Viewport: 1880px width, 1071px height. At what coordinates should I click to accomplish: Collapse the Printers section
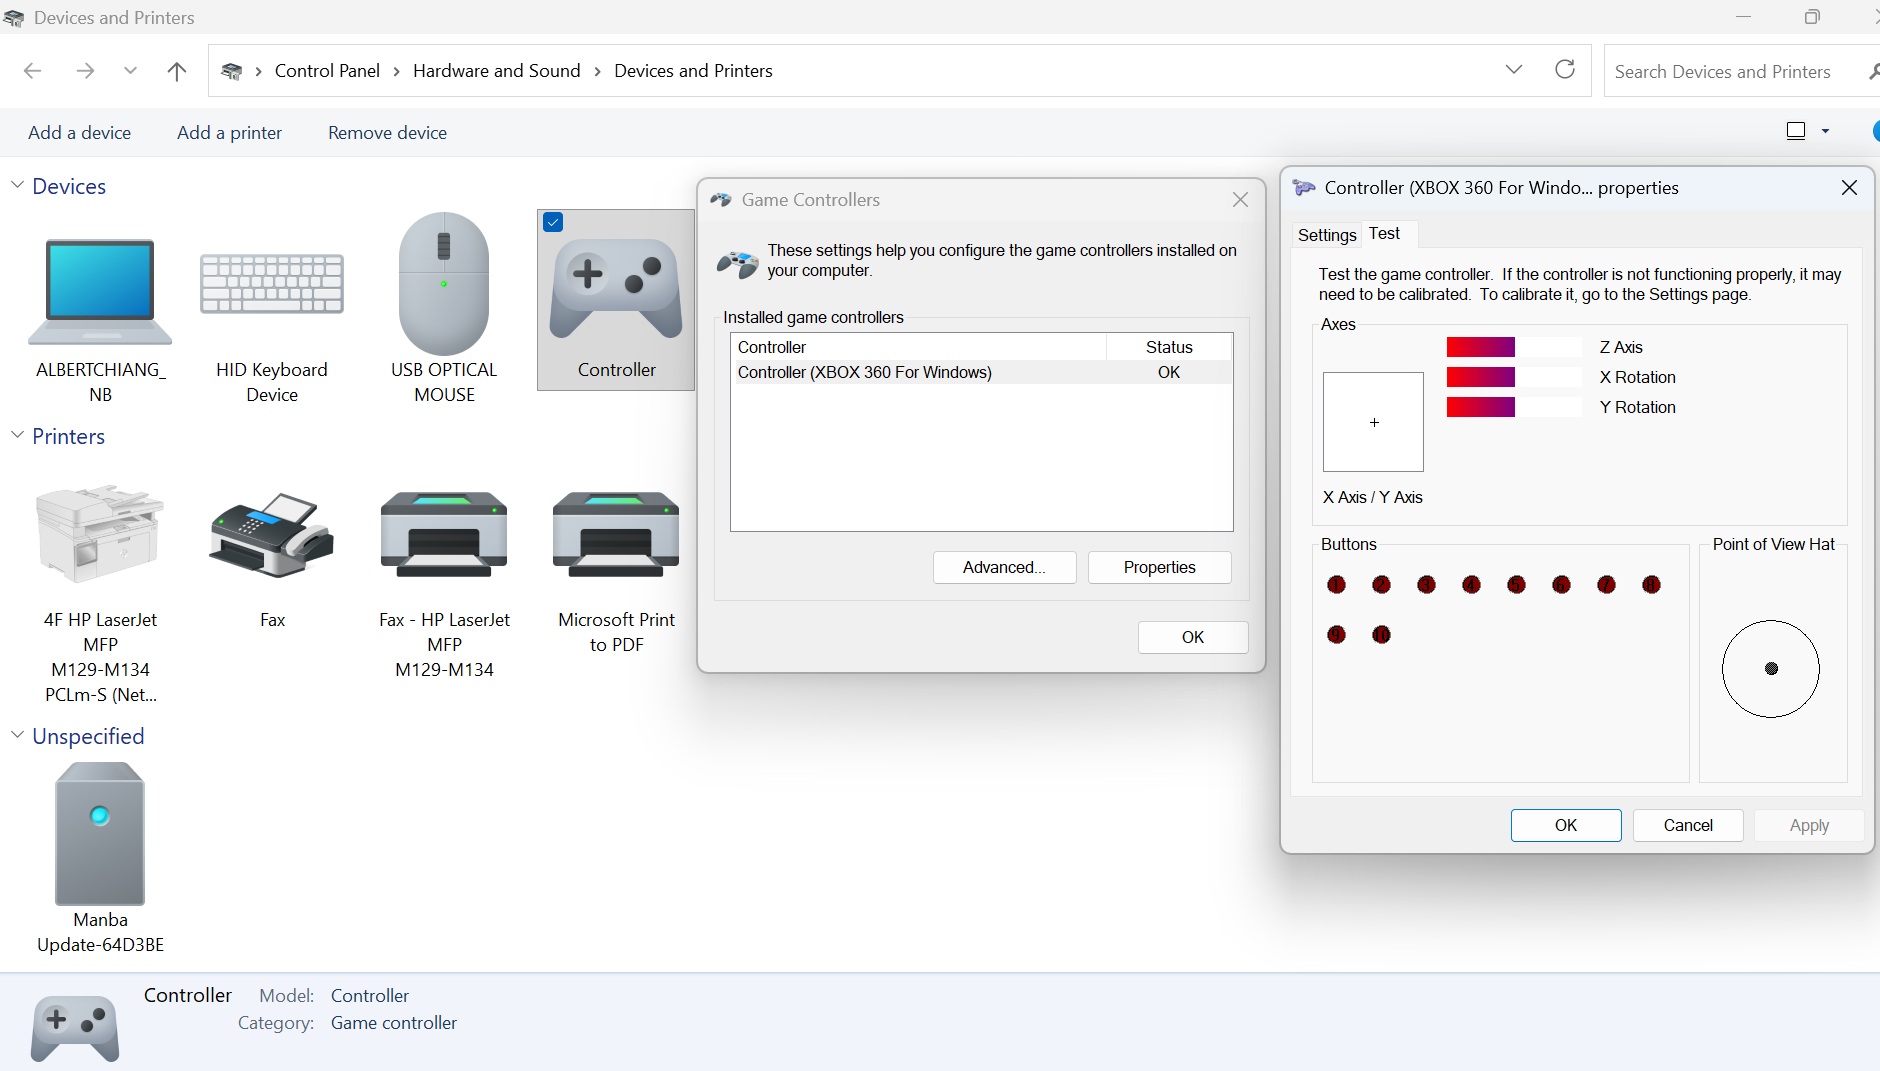click(17, 435)
